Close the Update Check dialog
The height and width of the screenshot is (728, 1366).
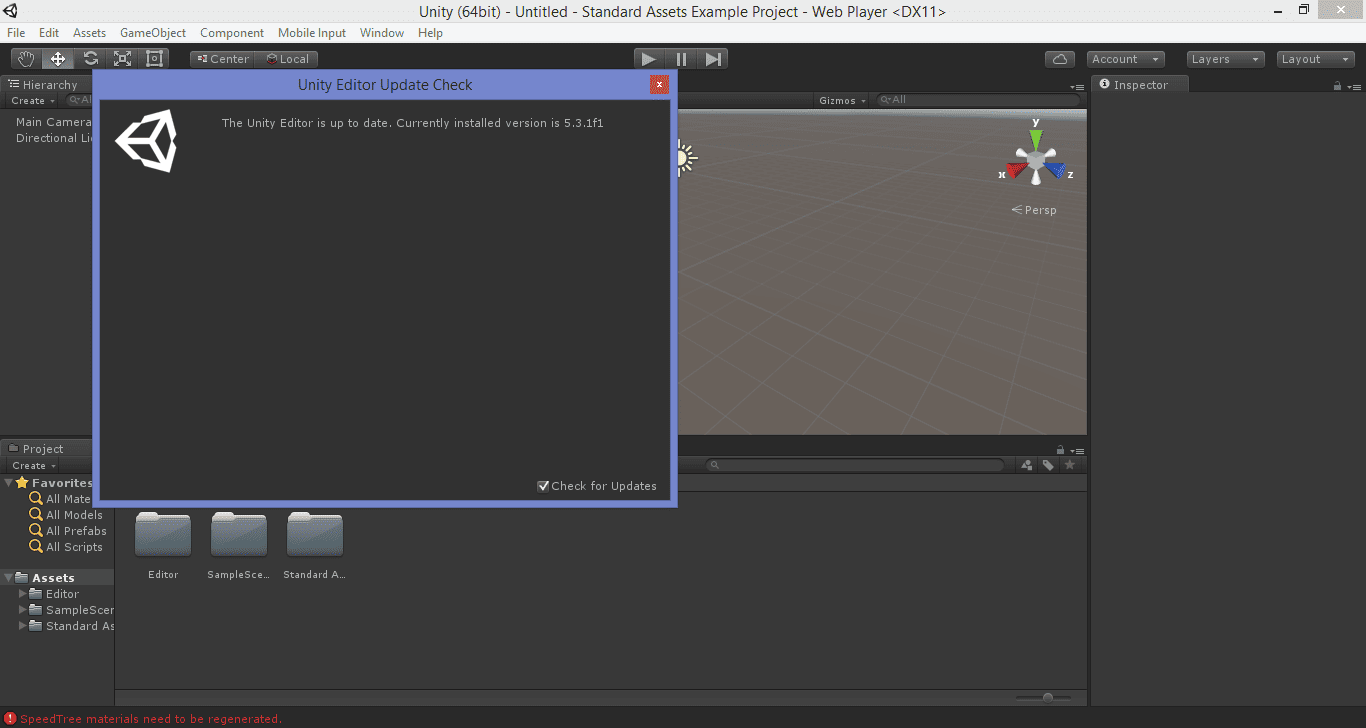pyautogui.click(x=659, y=85)
